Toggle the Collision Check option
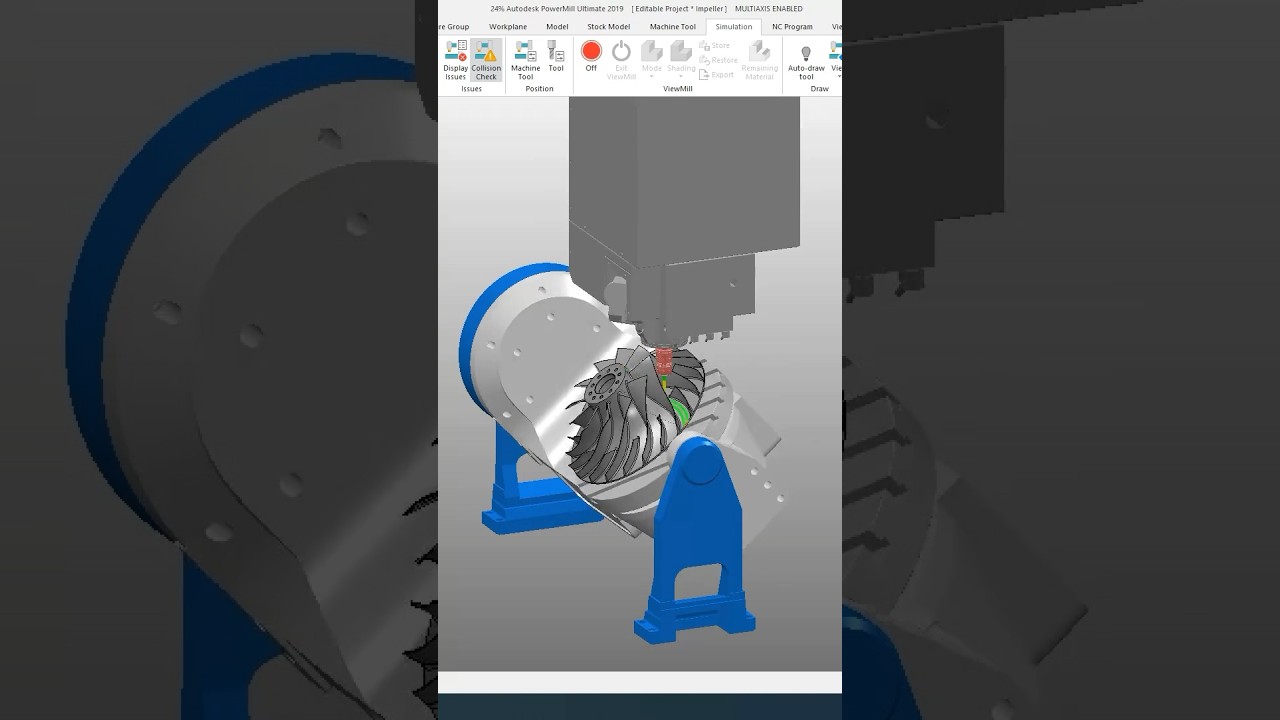The image size is (1280, 720). [x=486, y=60]
